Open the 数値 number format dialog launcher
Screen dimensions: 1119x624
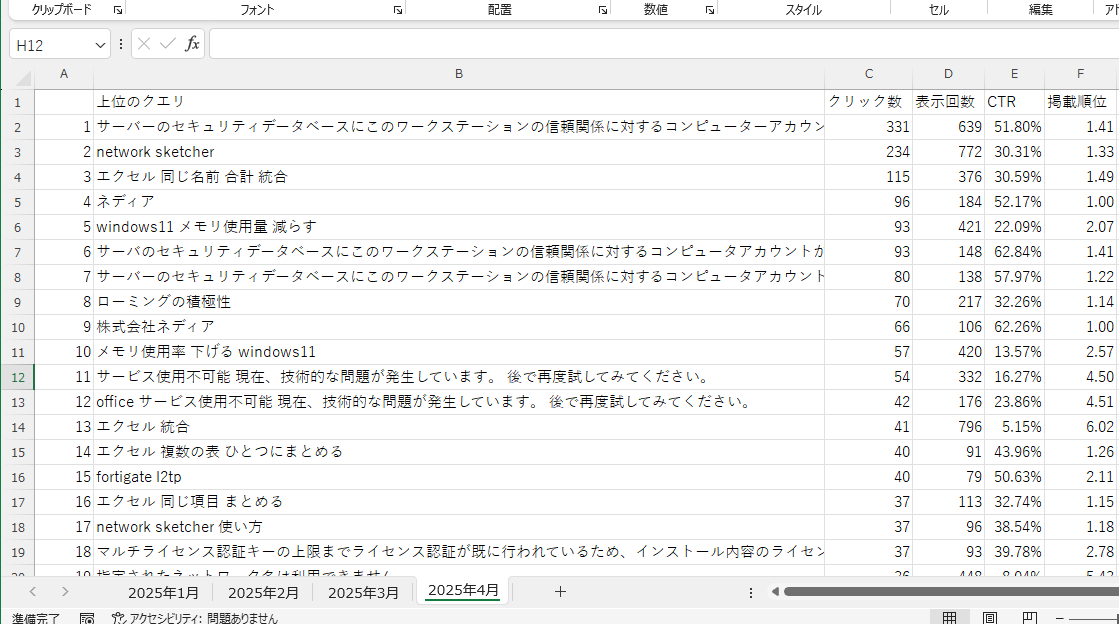(x=709, y=8)
